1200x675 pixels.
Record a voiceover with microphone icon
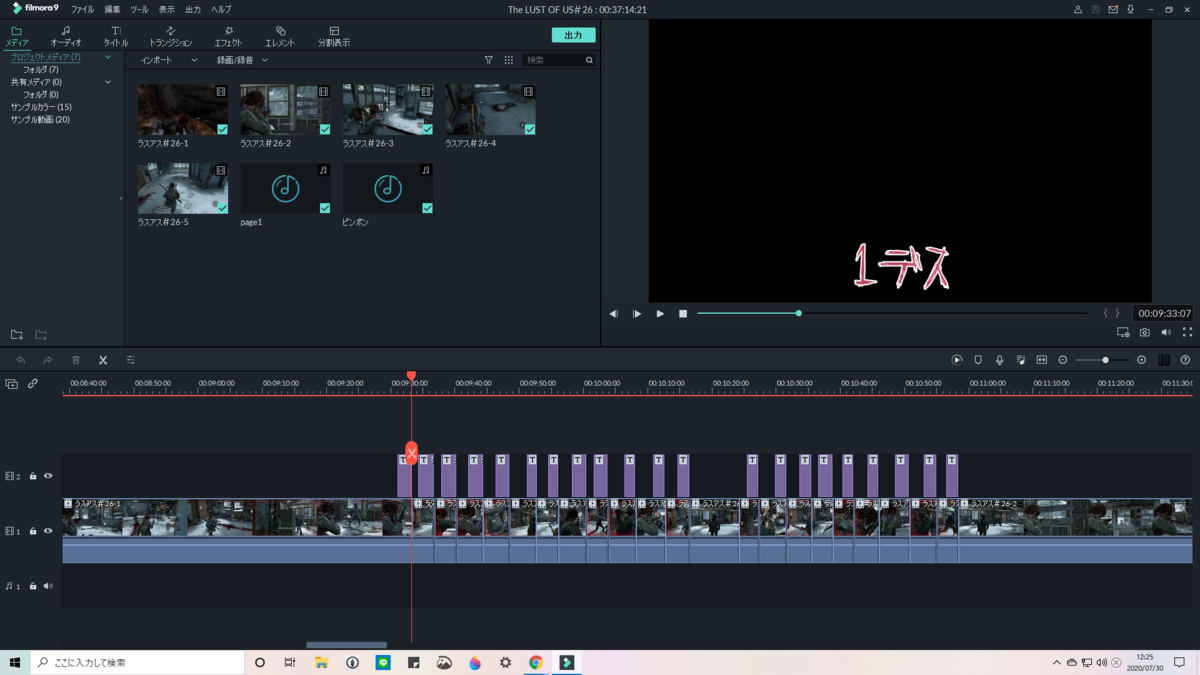point(999,360)
